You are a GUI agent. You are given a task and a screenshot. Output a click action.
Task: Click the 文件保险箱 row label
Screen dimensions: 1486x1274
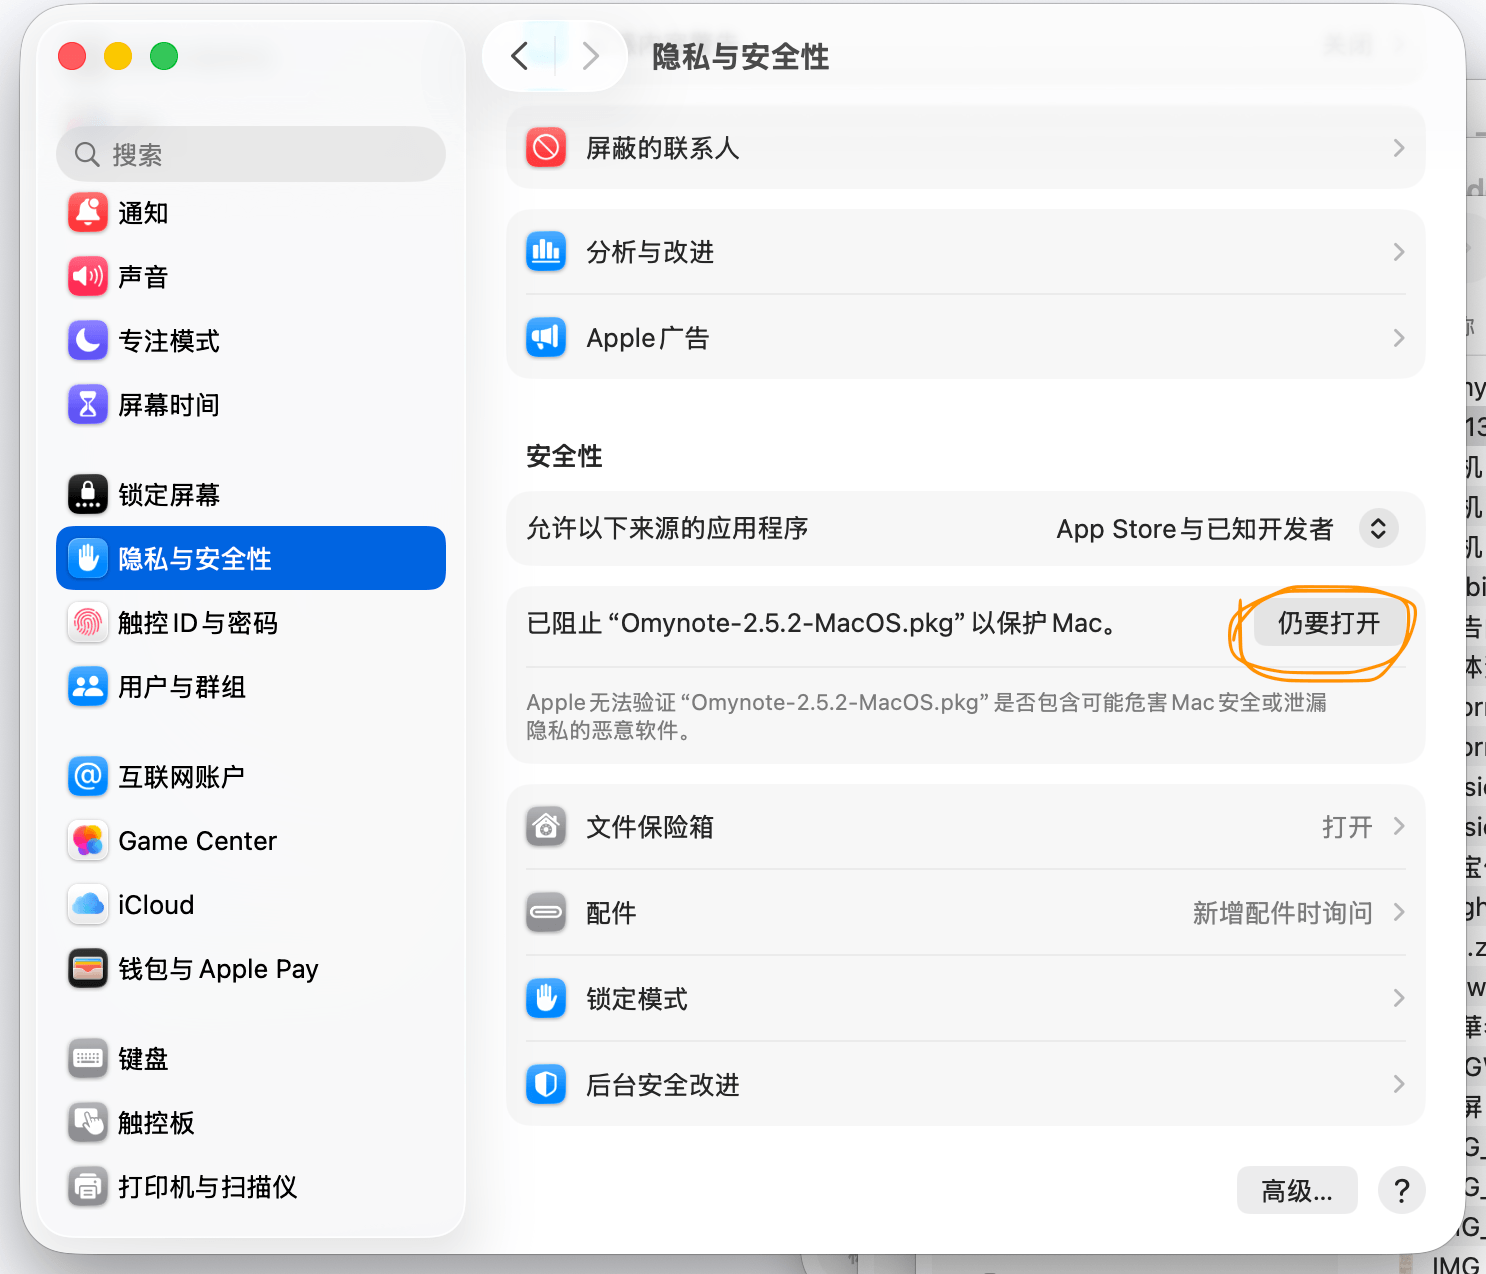click(x=650, y=827)
